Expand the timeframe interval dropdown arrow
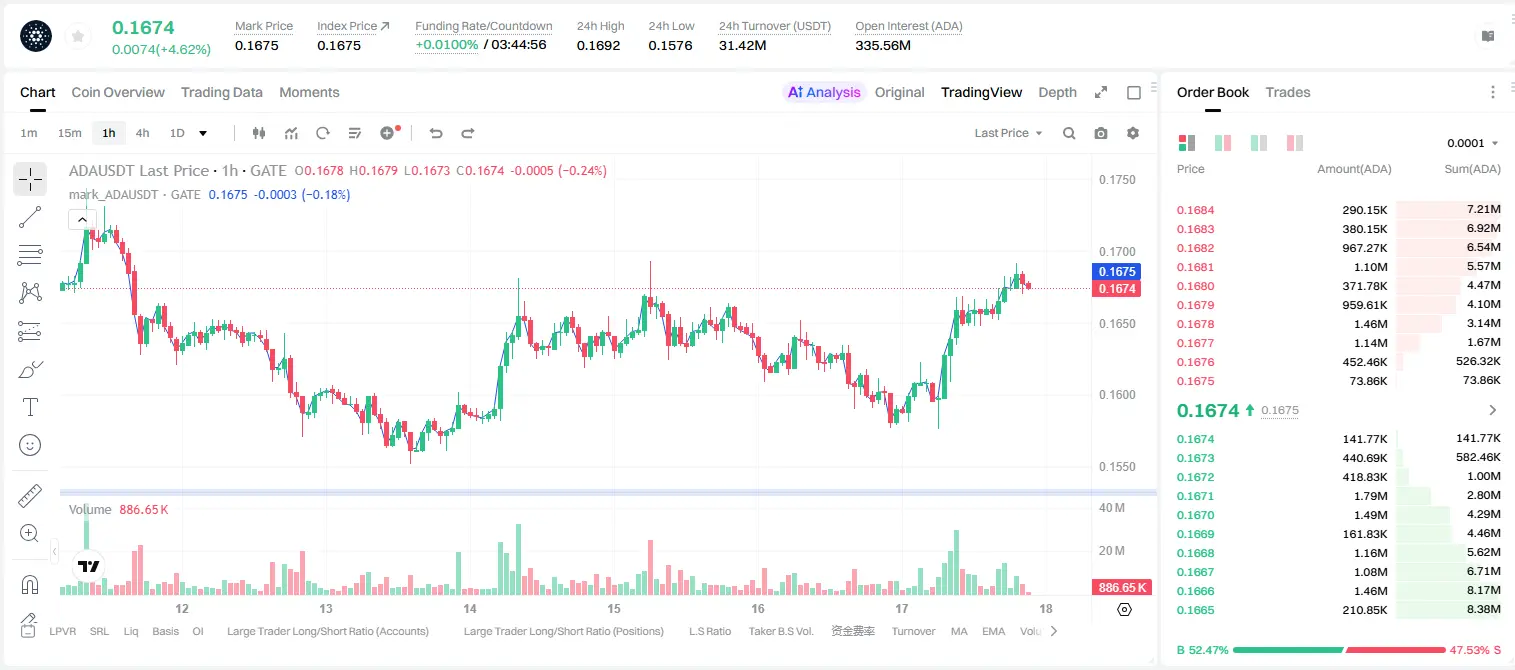This screenshot has width=1515, height=670. [x=203, y=133]
